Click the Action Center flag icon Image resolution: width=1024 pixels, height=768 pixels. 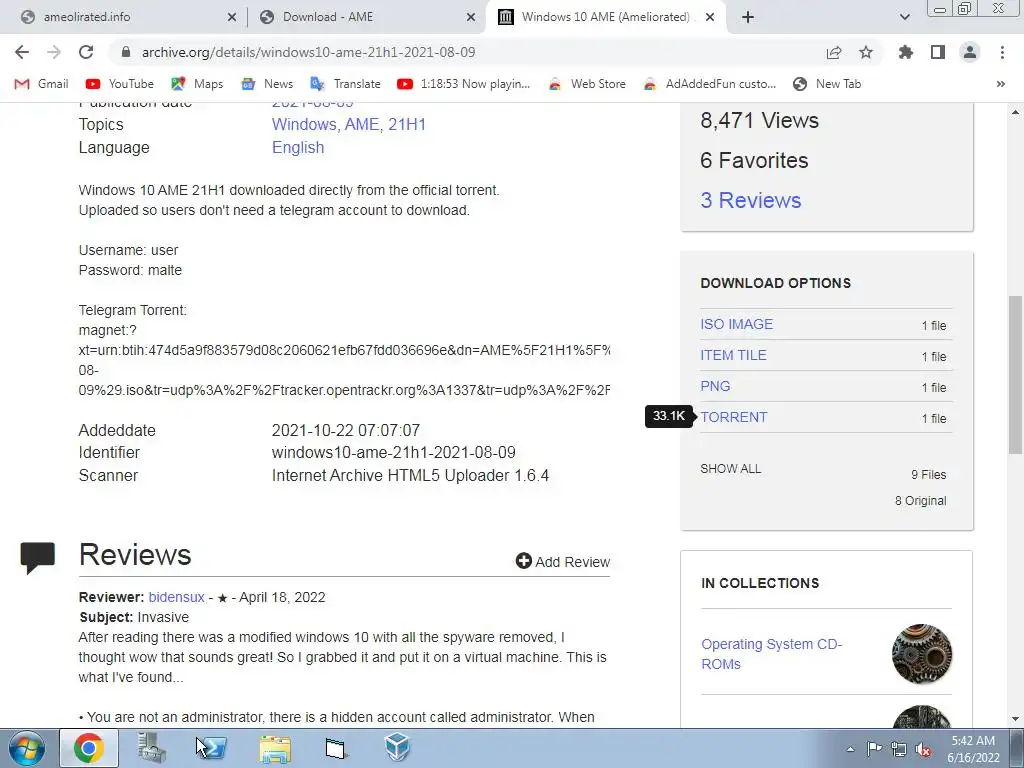tap(874, 749)
